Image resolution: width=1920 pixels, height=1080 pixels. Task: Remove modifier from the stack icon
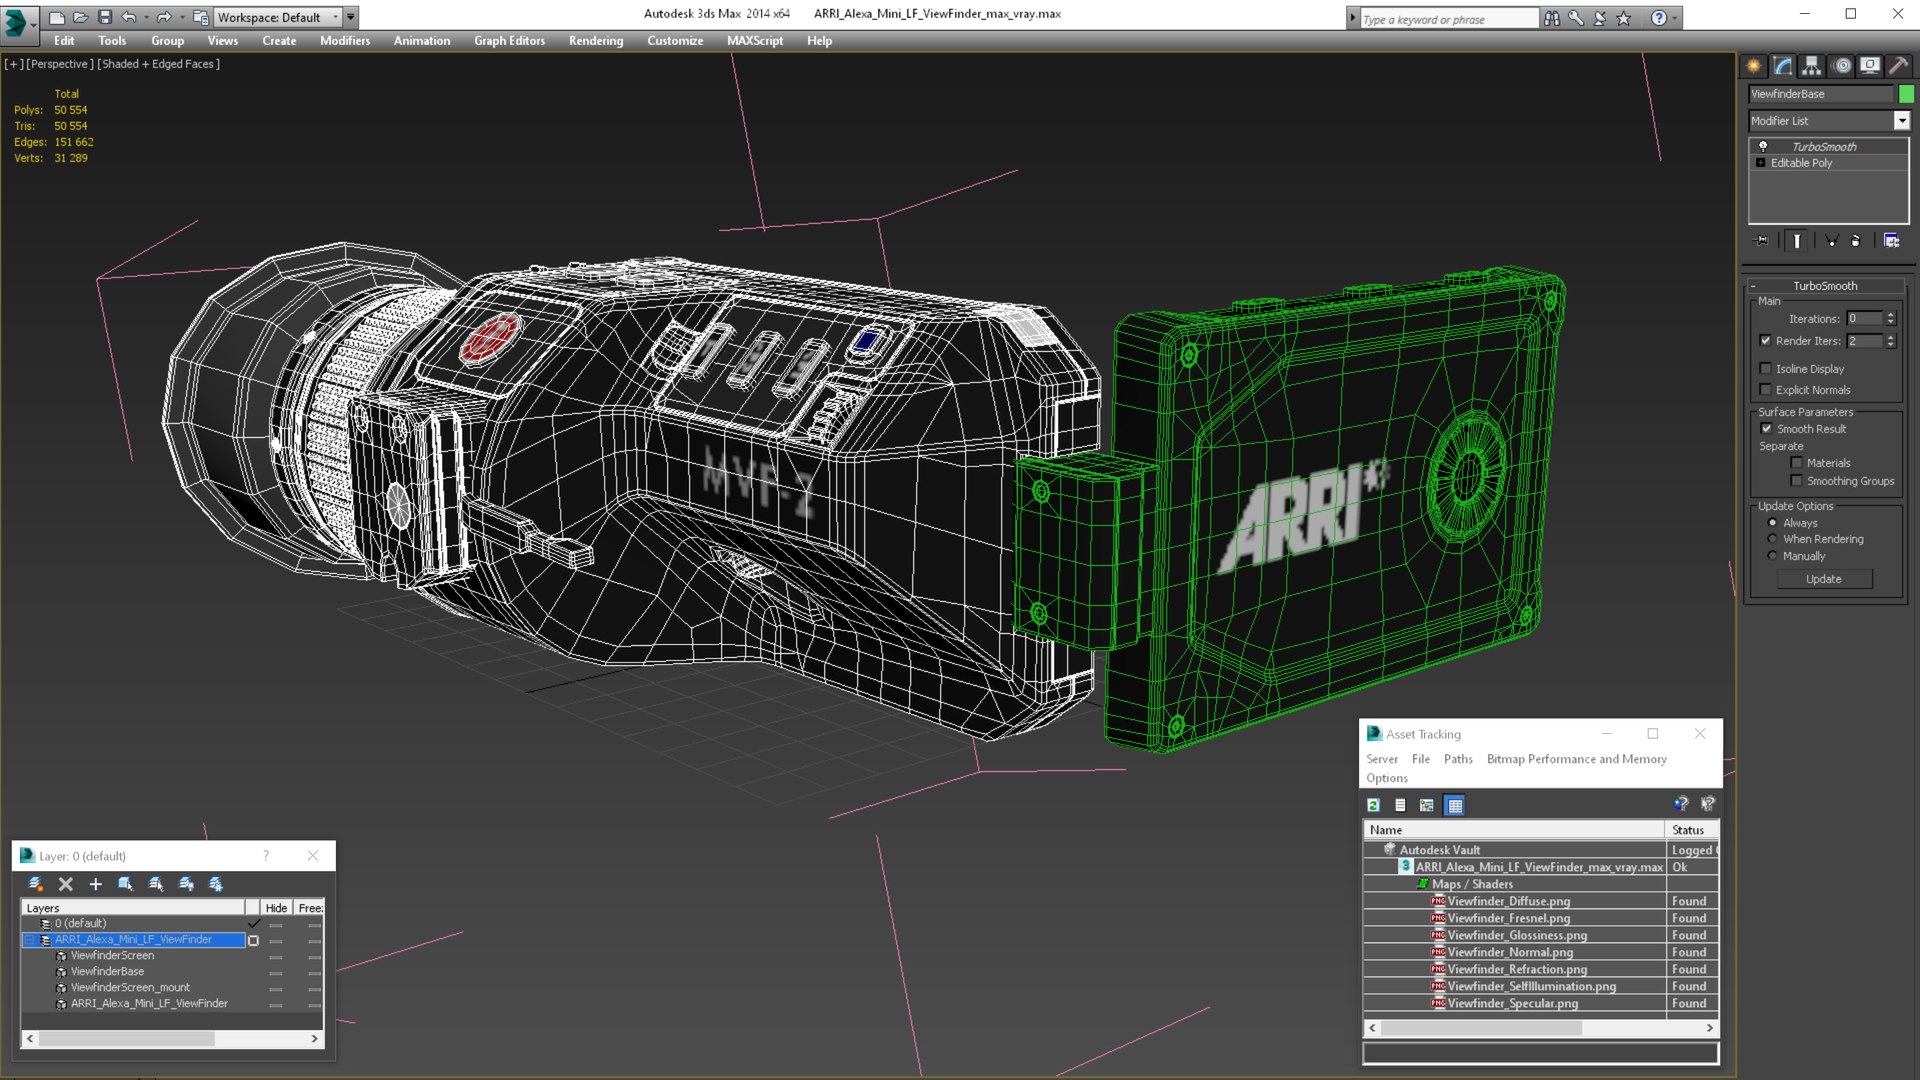pos(1856,241)
